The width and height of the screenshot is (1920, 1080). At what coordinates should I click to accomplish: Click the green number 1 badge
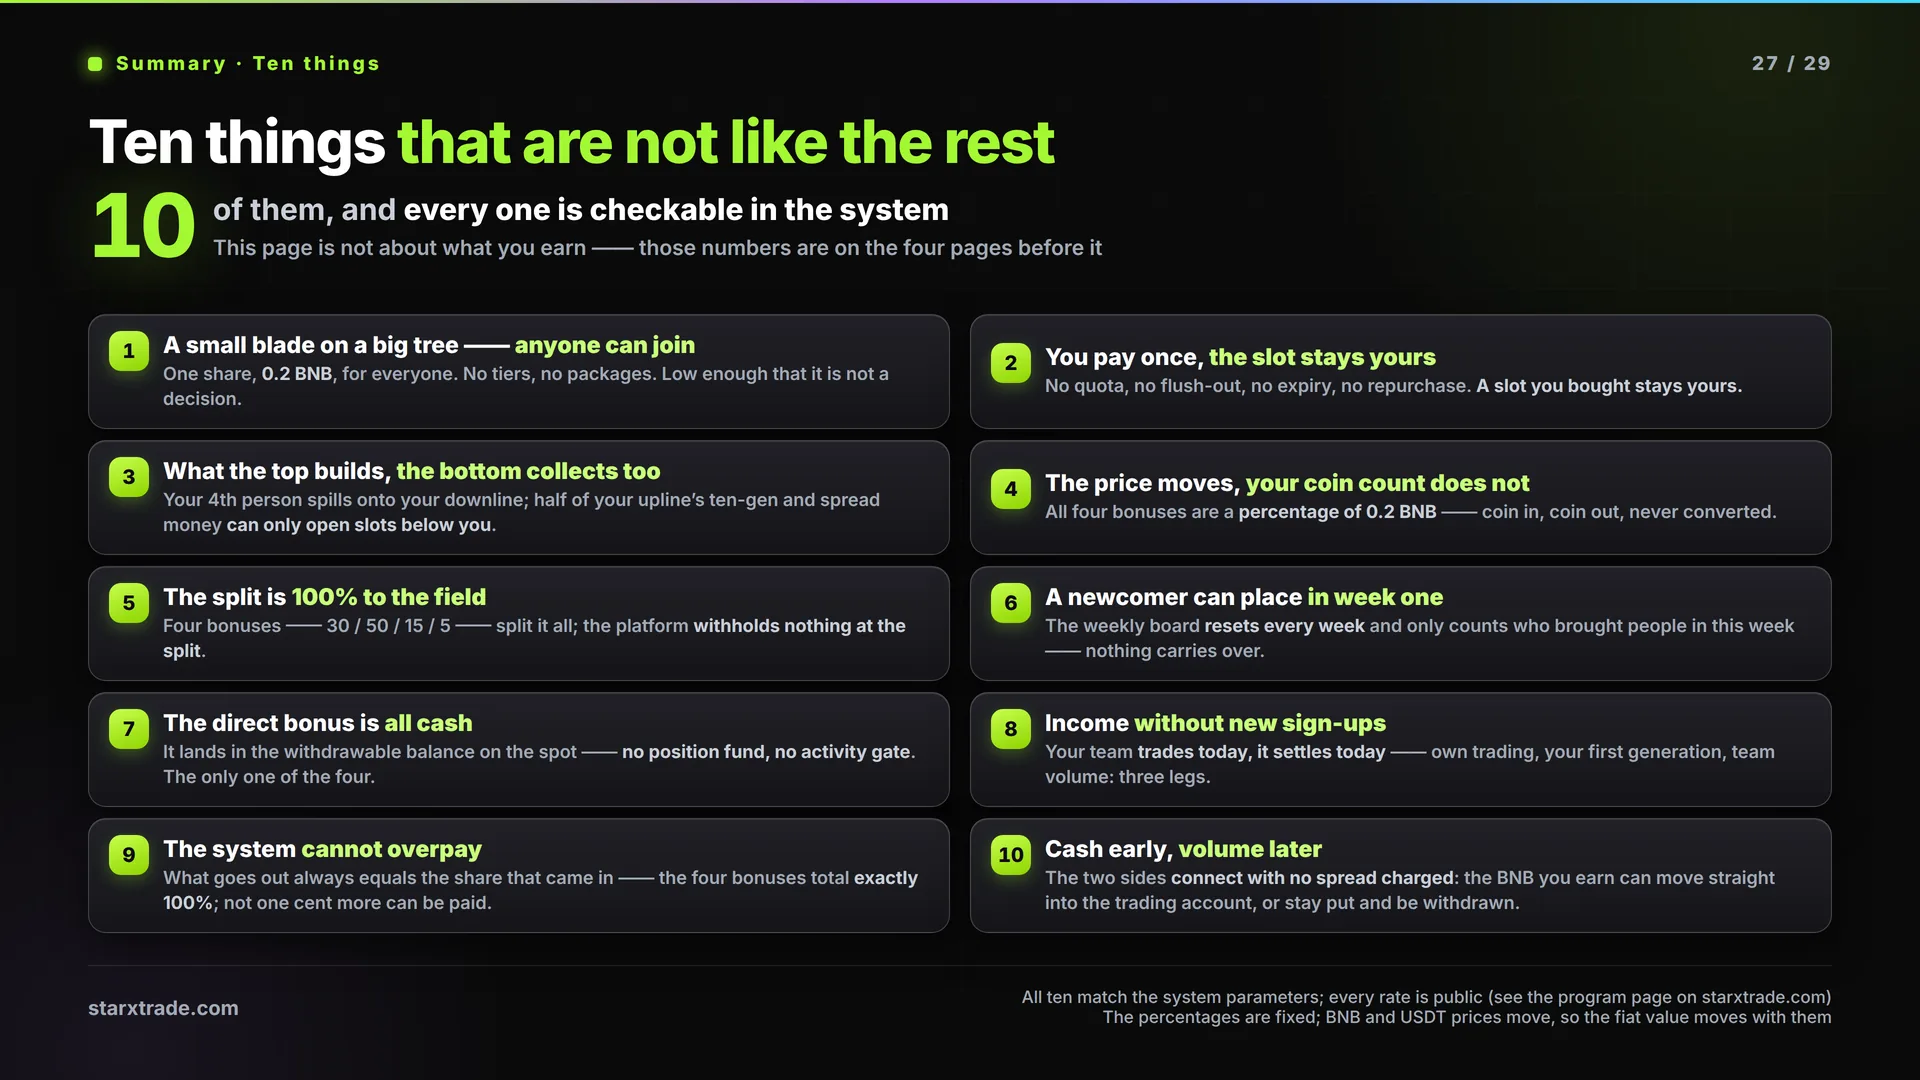point(129,351)
